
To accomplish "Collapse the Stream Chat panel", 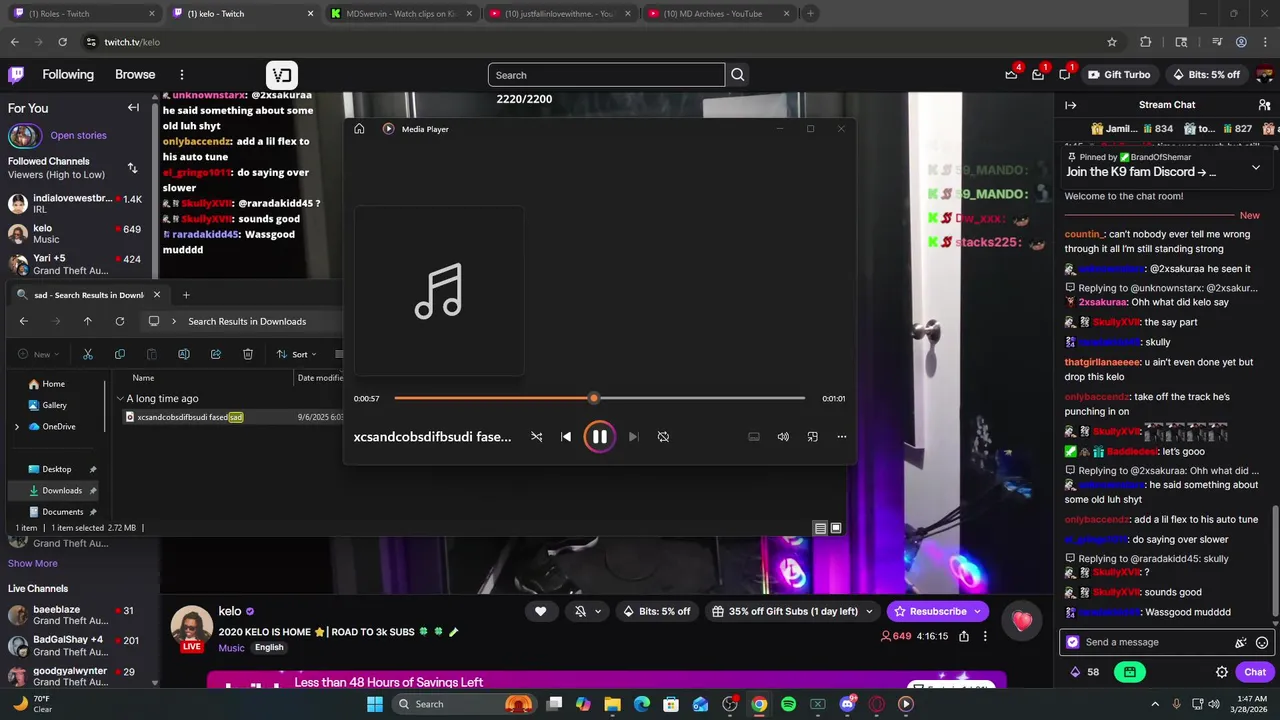I will pos(1070,105).
